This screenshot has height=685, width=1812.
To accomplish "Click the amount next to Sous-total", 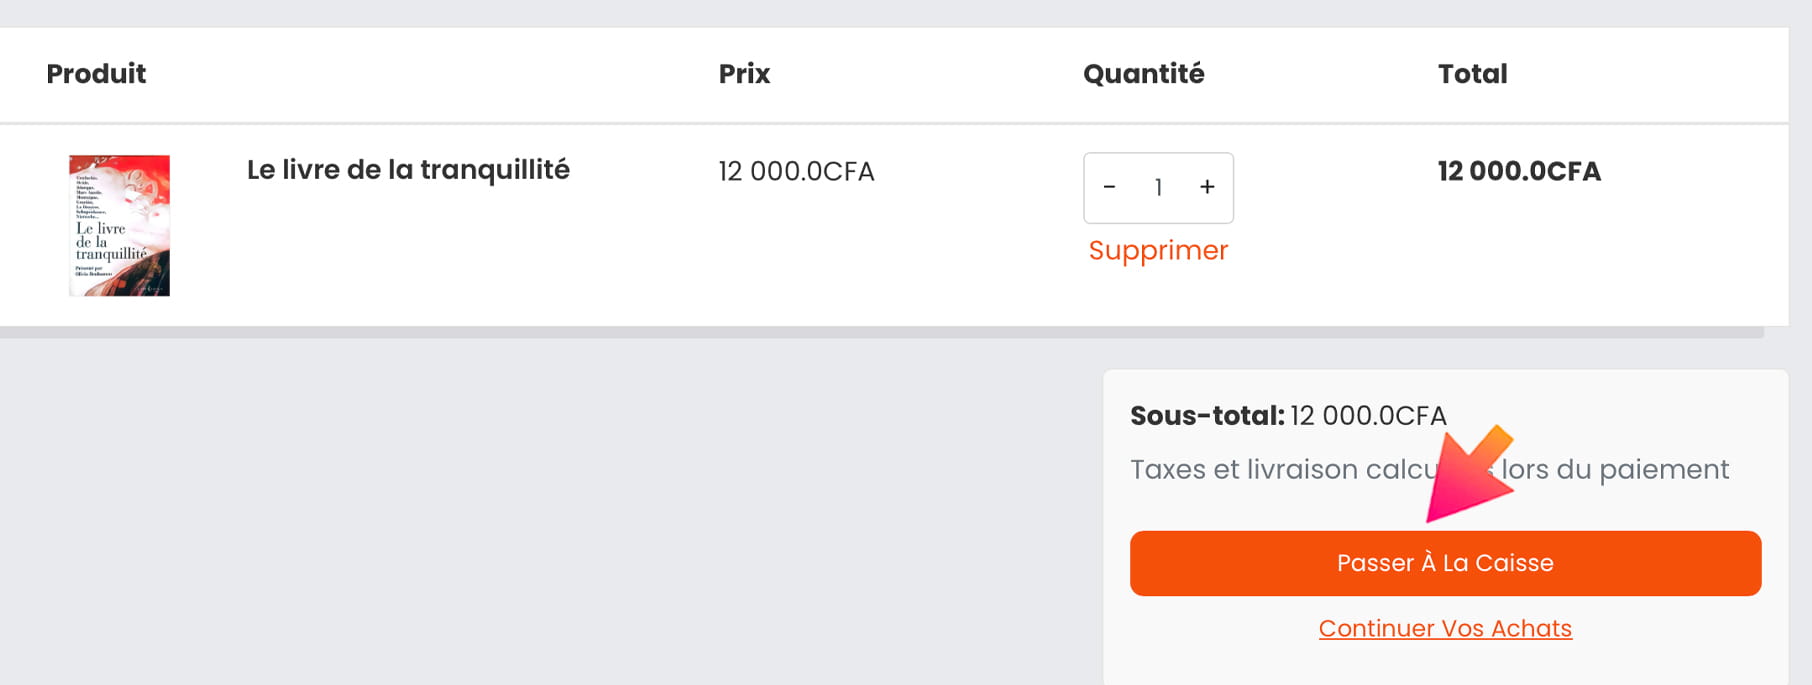I will tap(1368, 416).
